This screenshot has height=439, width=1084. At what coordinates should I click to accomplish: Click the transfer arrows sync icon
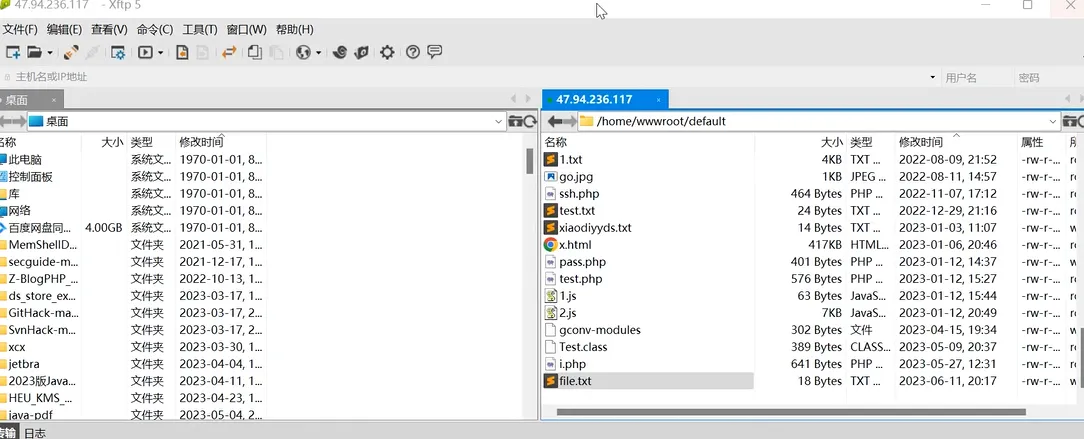click(x=229, y=52)
